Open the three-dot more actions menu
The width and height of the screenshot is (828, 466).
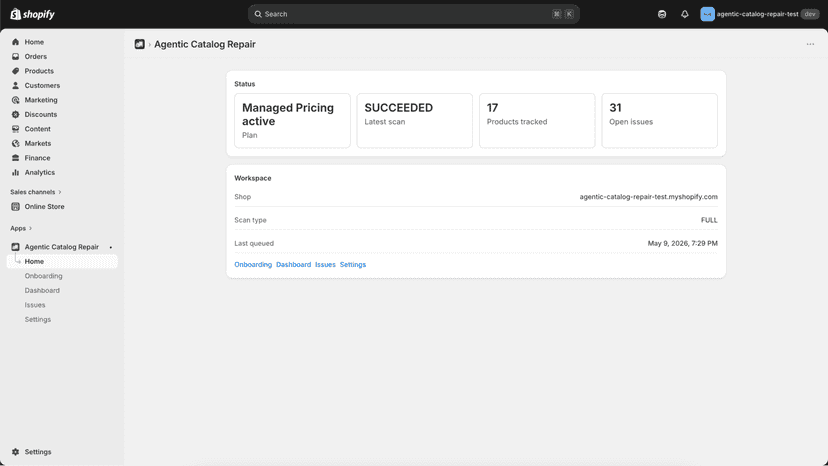tap(810, 44)
